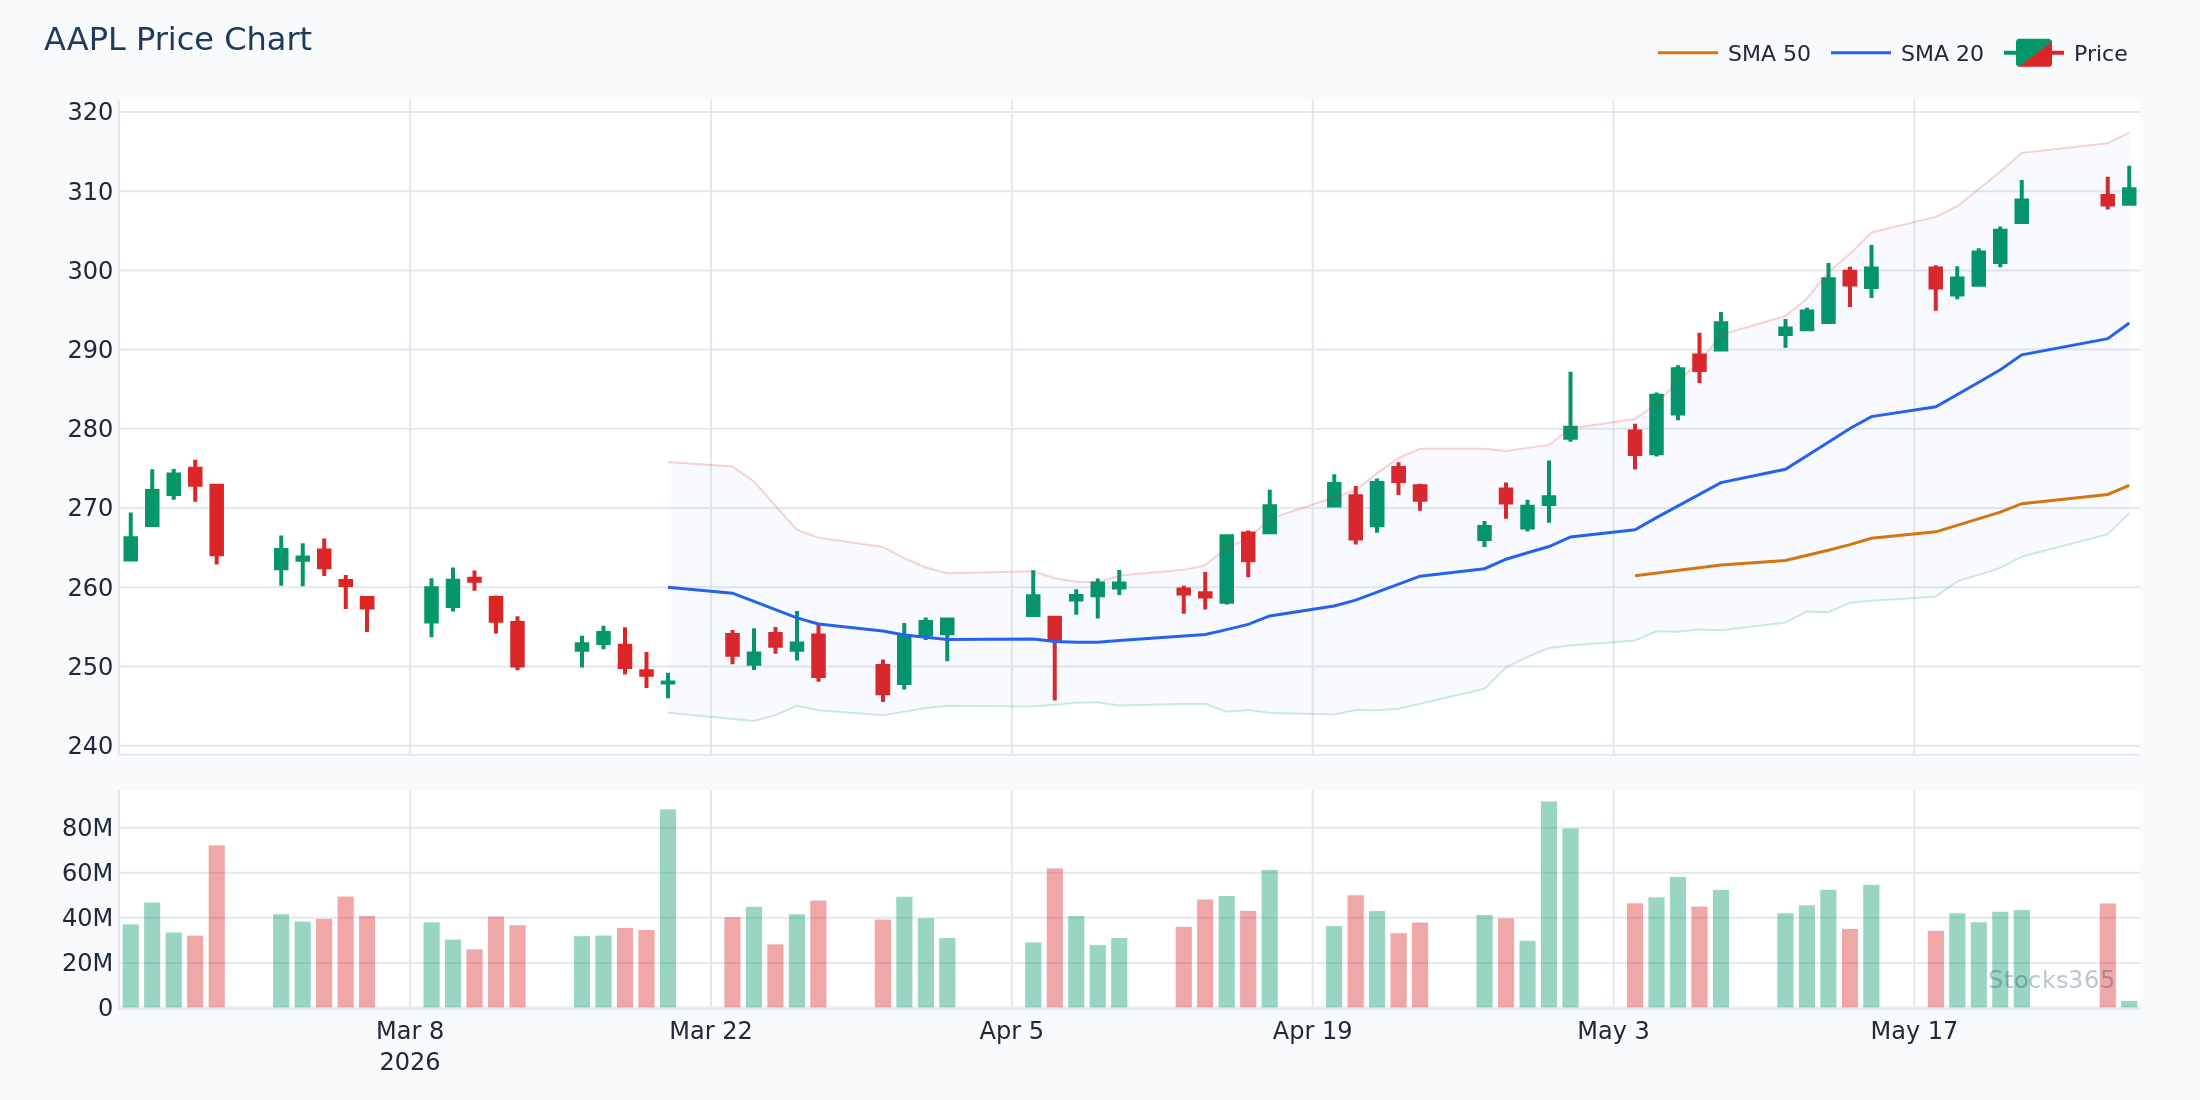Click the tallest green volume bar before May 3
This screenshot has width=2200, height=1100.
[1549, 904]
